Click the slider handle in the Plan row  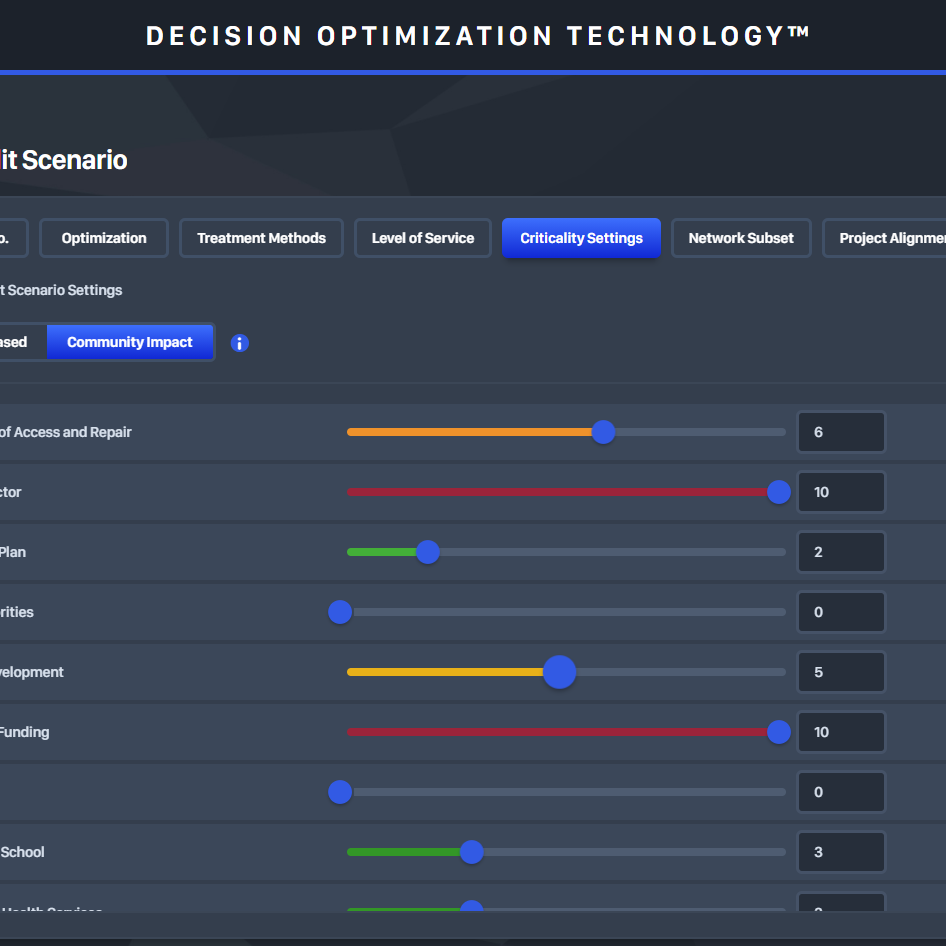coord(427,552)
